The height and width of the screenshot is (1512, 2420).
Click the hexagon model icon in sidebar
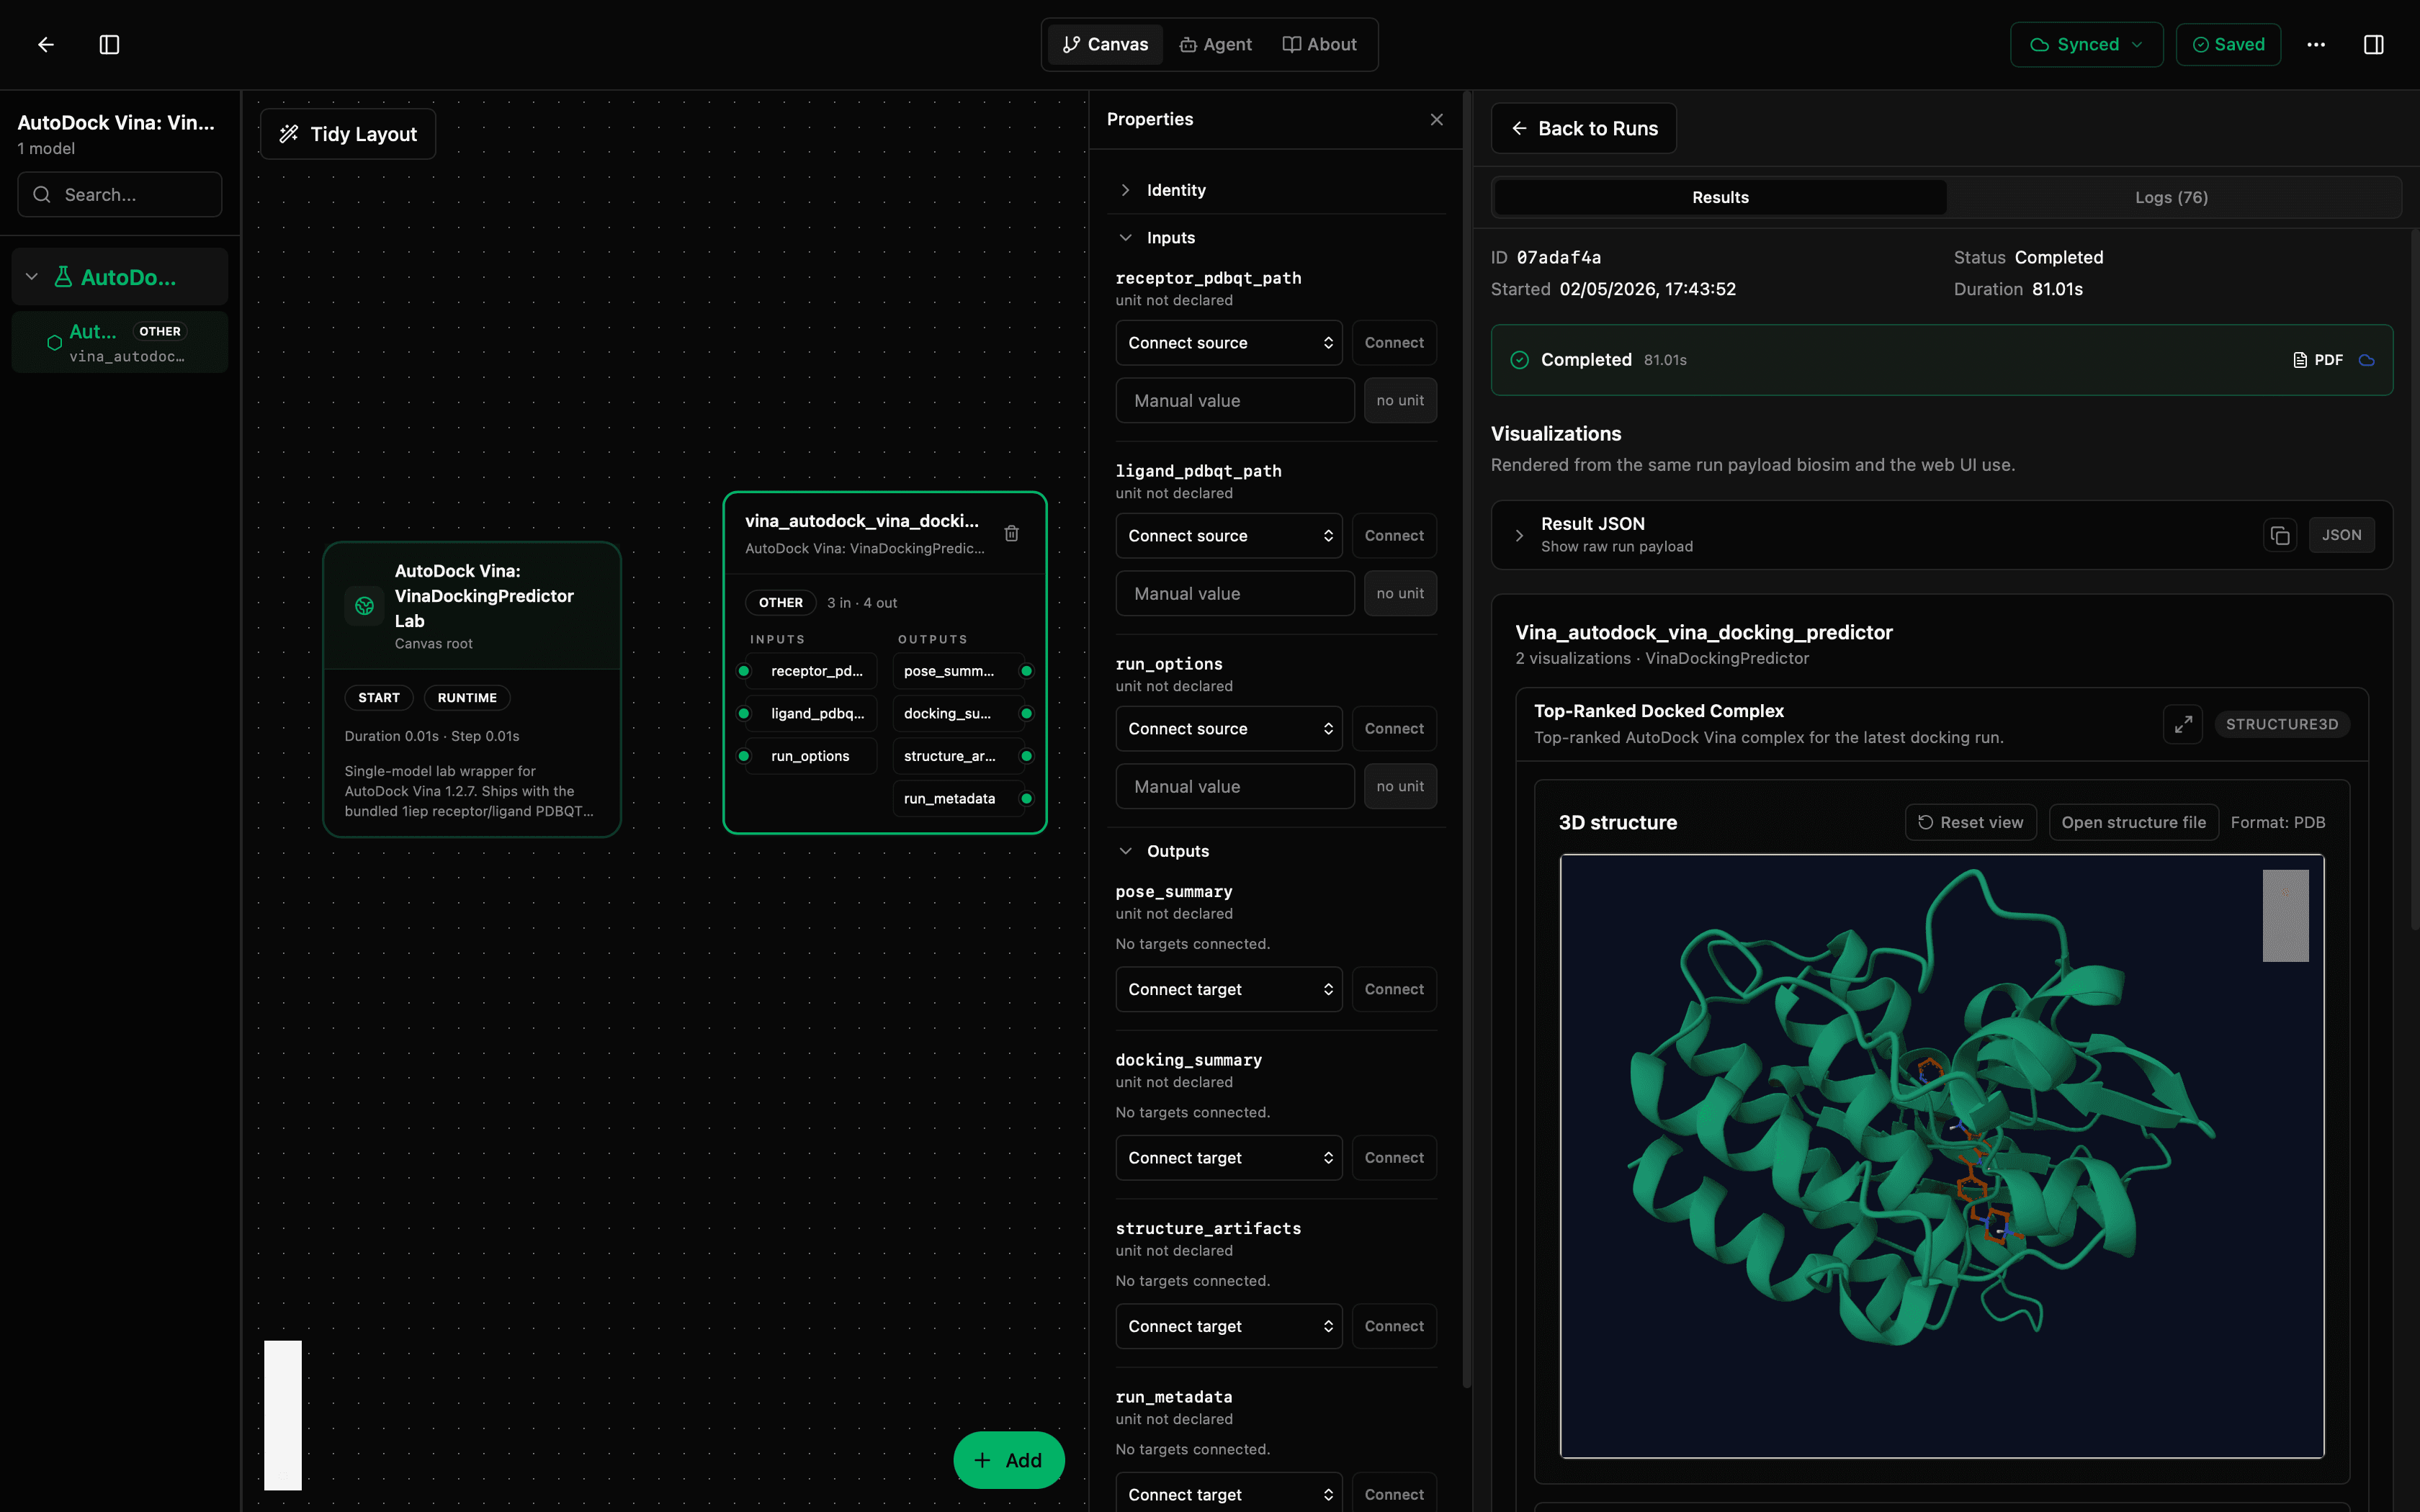[55, 342]
